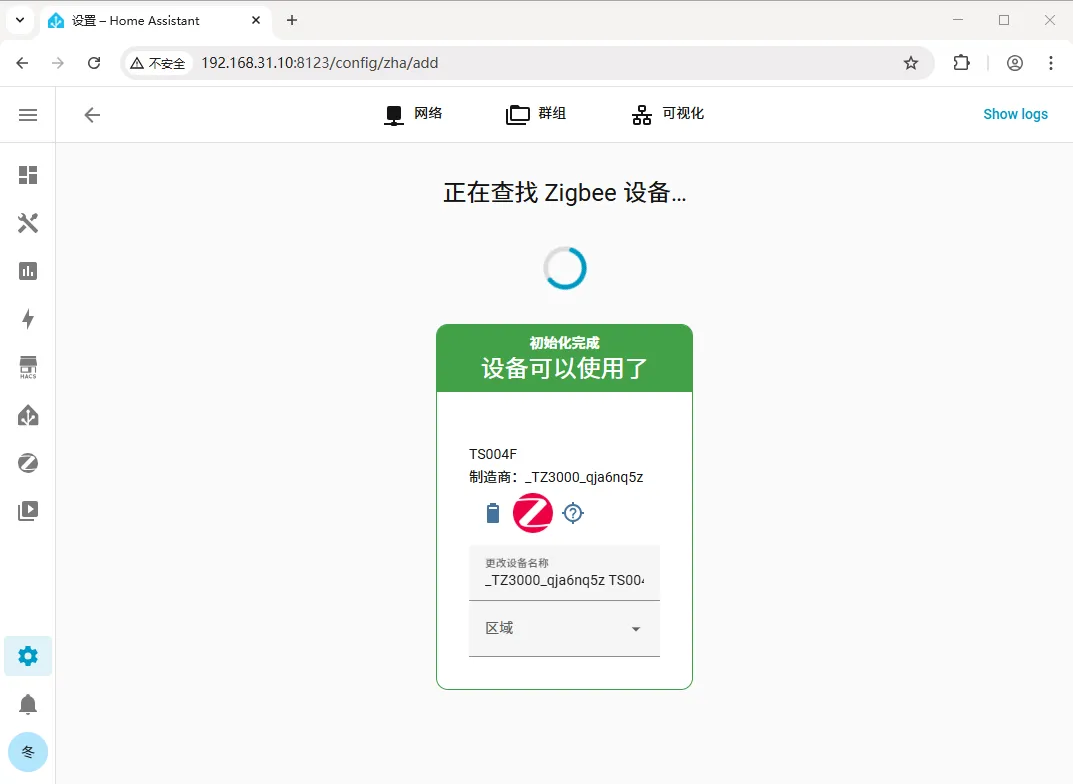Click the battery icon on the device card
Viewport: 1073px width, 784px height.
coord(493,513)
